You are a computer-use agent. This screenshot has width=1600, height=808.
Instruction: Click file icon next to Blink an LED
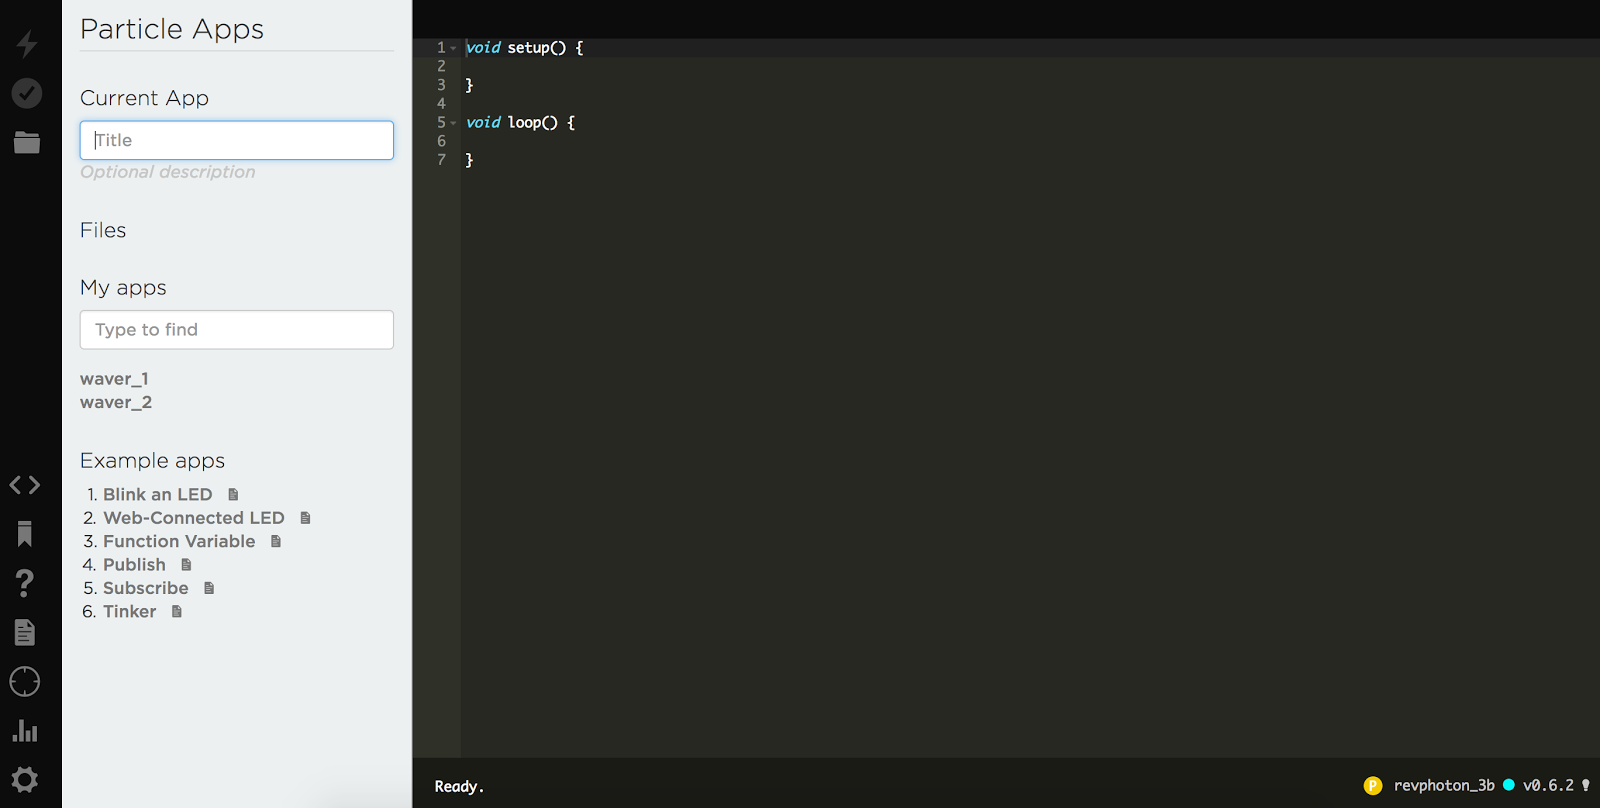pyautogui.click(x=233, y=494)
